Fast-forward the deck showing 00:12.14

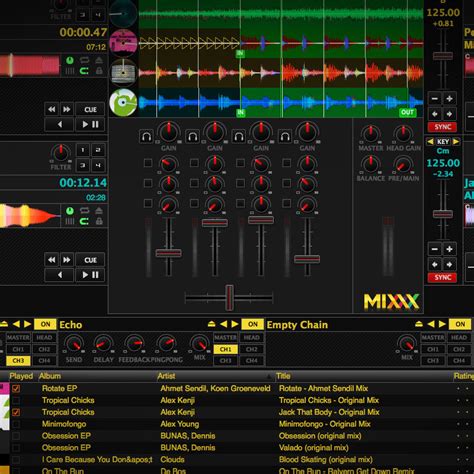(x=67, y=260)
